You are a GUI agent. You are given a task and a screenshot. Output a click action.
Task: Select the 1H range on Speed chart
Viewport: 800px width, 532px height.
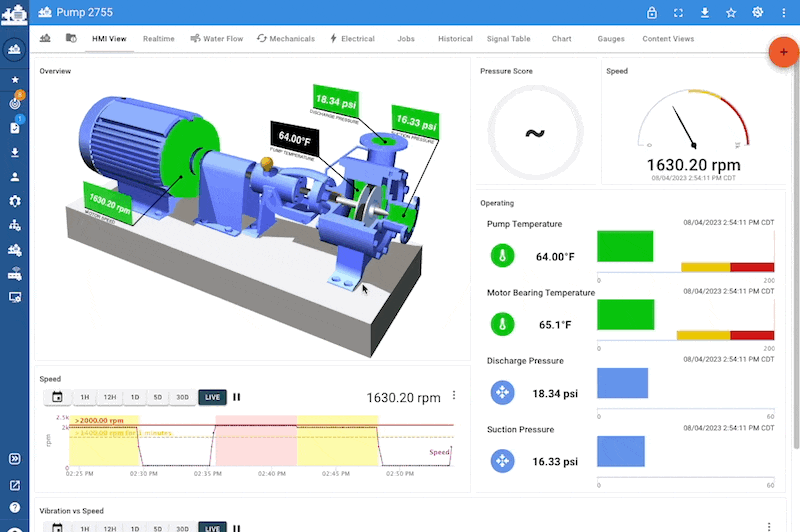85,397
